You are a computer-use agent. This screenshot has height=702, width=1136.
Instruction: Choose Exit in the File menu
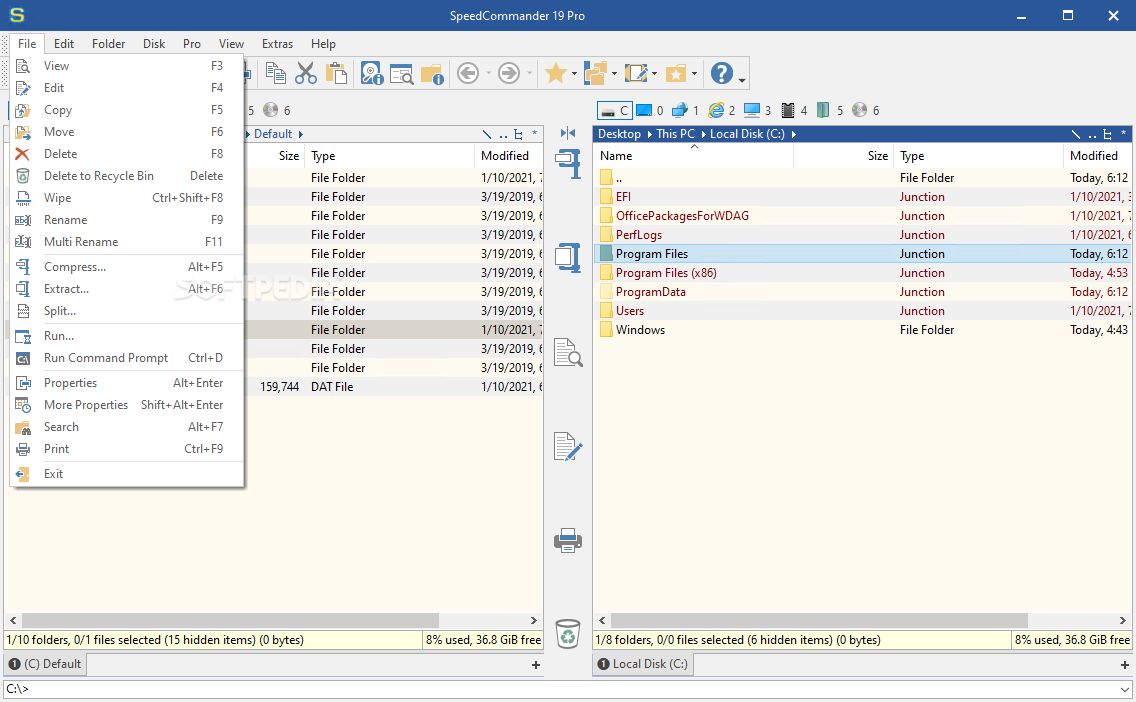coord(126,474)
